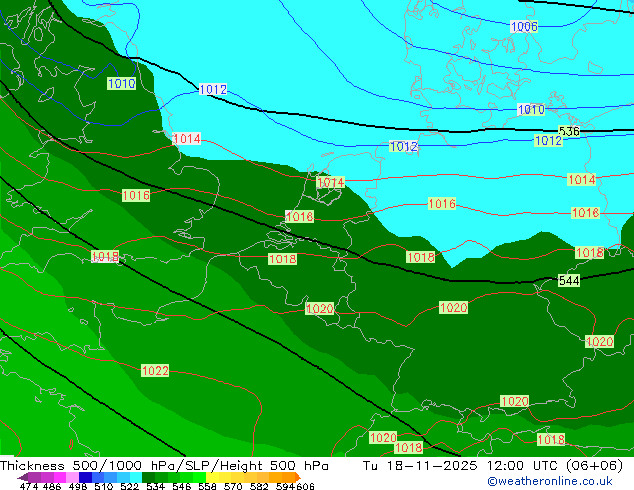
Task: Click the 1010 label below the 1006 label
Action: pyautogui.click(x=531, y=110)
